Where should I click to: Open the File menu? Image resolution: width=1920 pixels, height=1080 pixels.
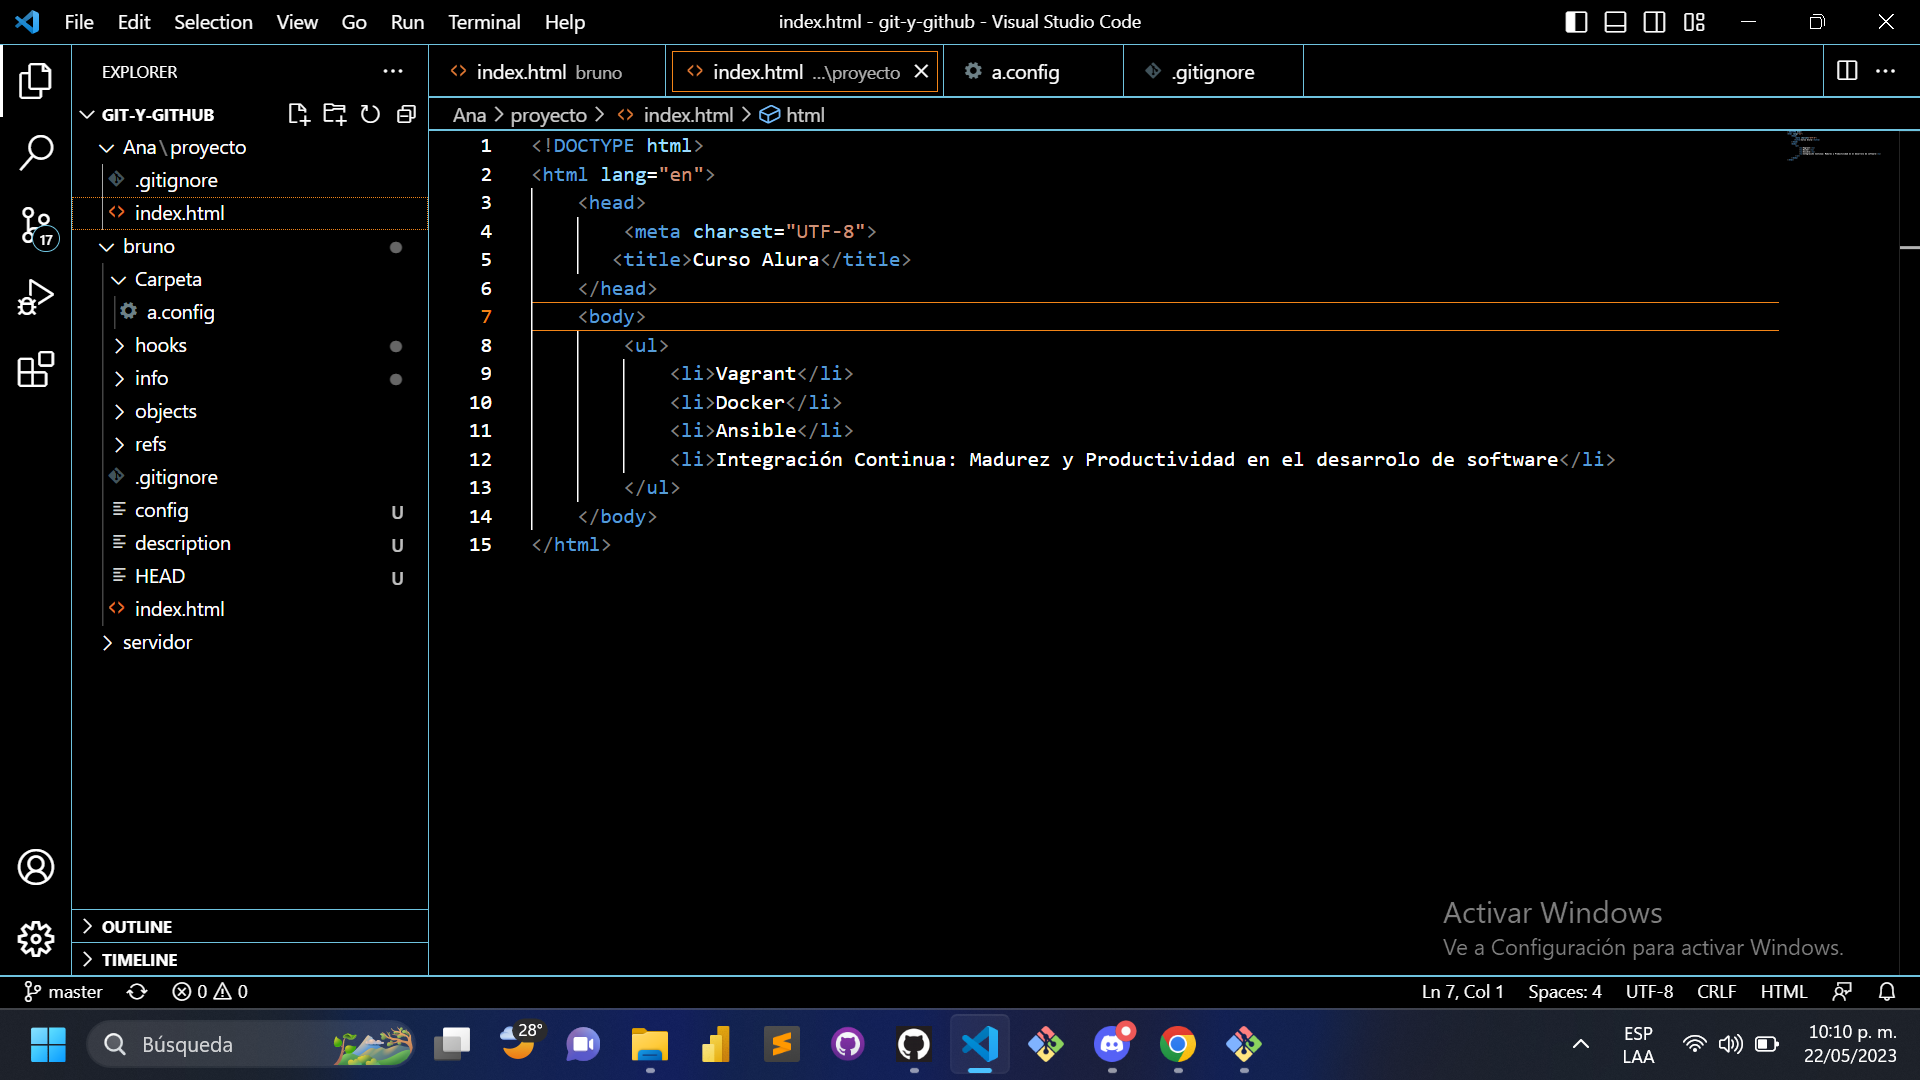pyautogui.click(x=79, y=22)
